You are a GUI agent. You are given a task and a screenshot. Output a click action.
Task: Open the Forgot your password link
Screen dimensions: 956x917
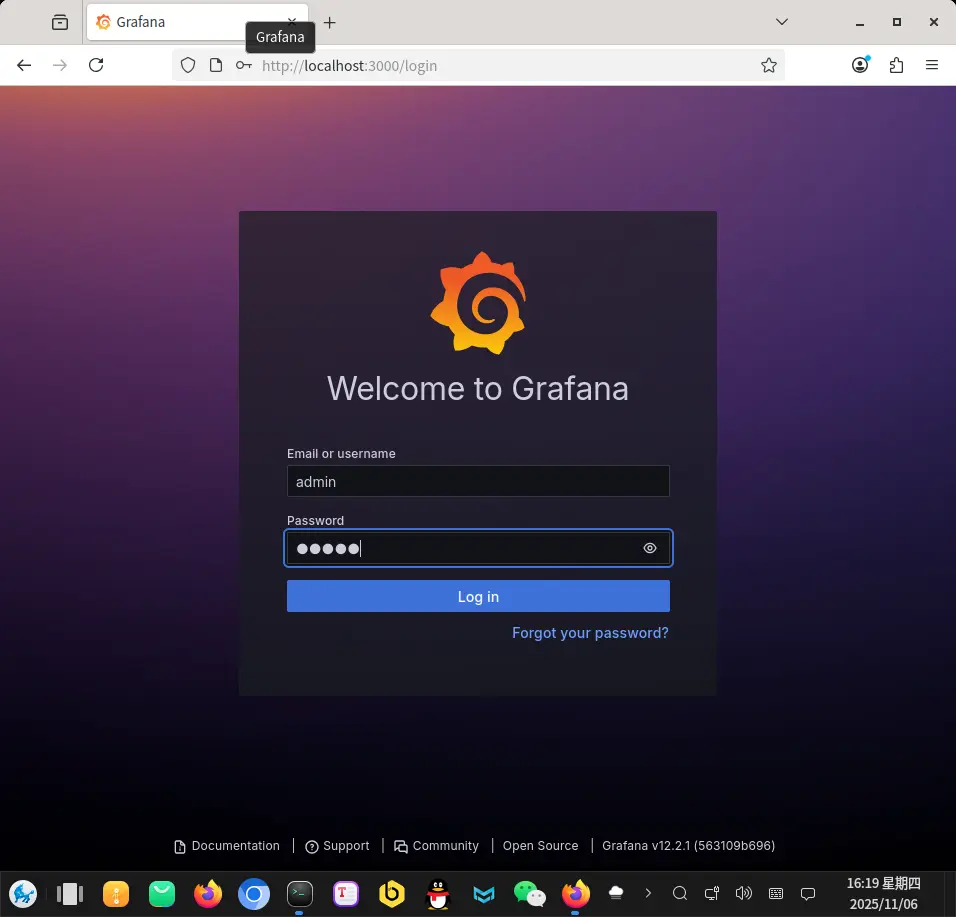590,633
